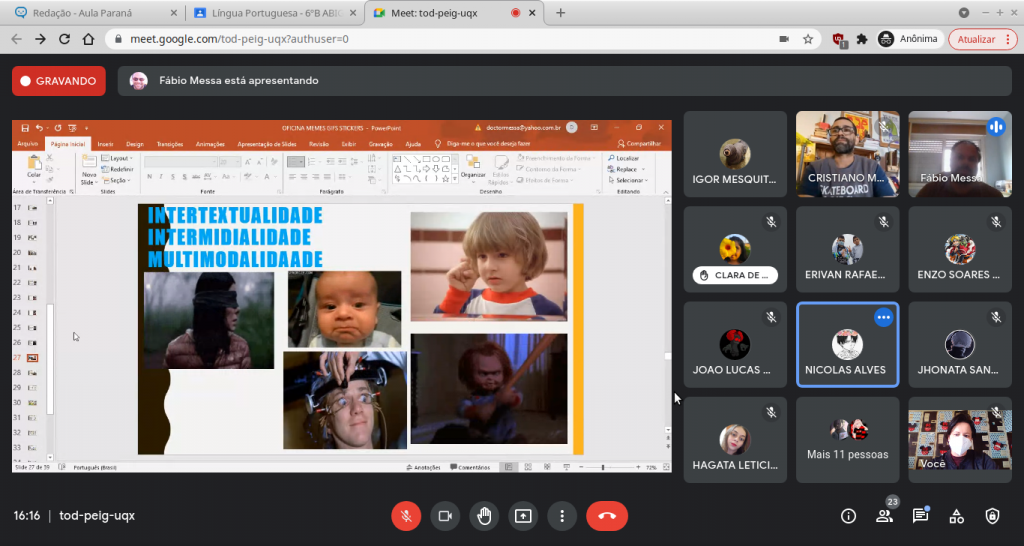The width and height of the screenshot is (1024, 546).
Task: Go forward with the browser forward arrow
Action: (40, 39)
